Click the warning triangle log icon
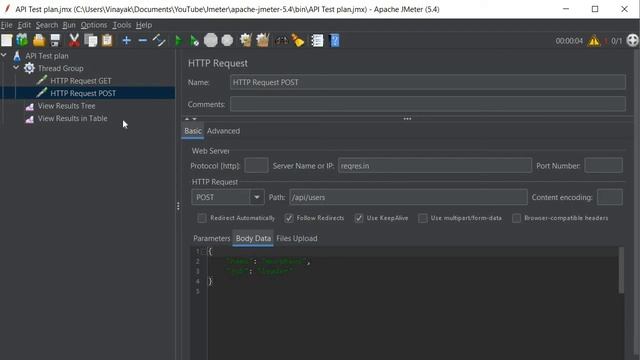This screenshot has width=640, height=360. (x=594, y=41)
